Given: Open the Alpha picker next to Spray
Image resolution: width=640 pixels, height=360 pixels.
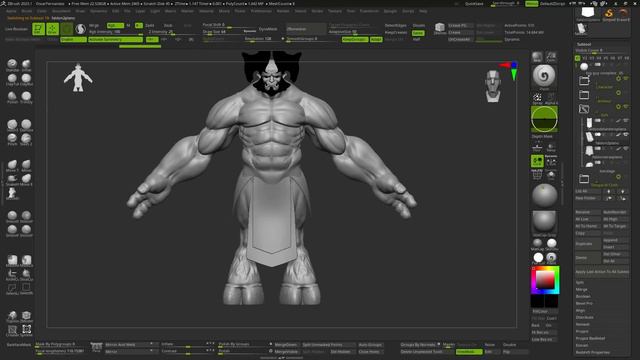Looking at the screenshot, I should coord(551,98).
